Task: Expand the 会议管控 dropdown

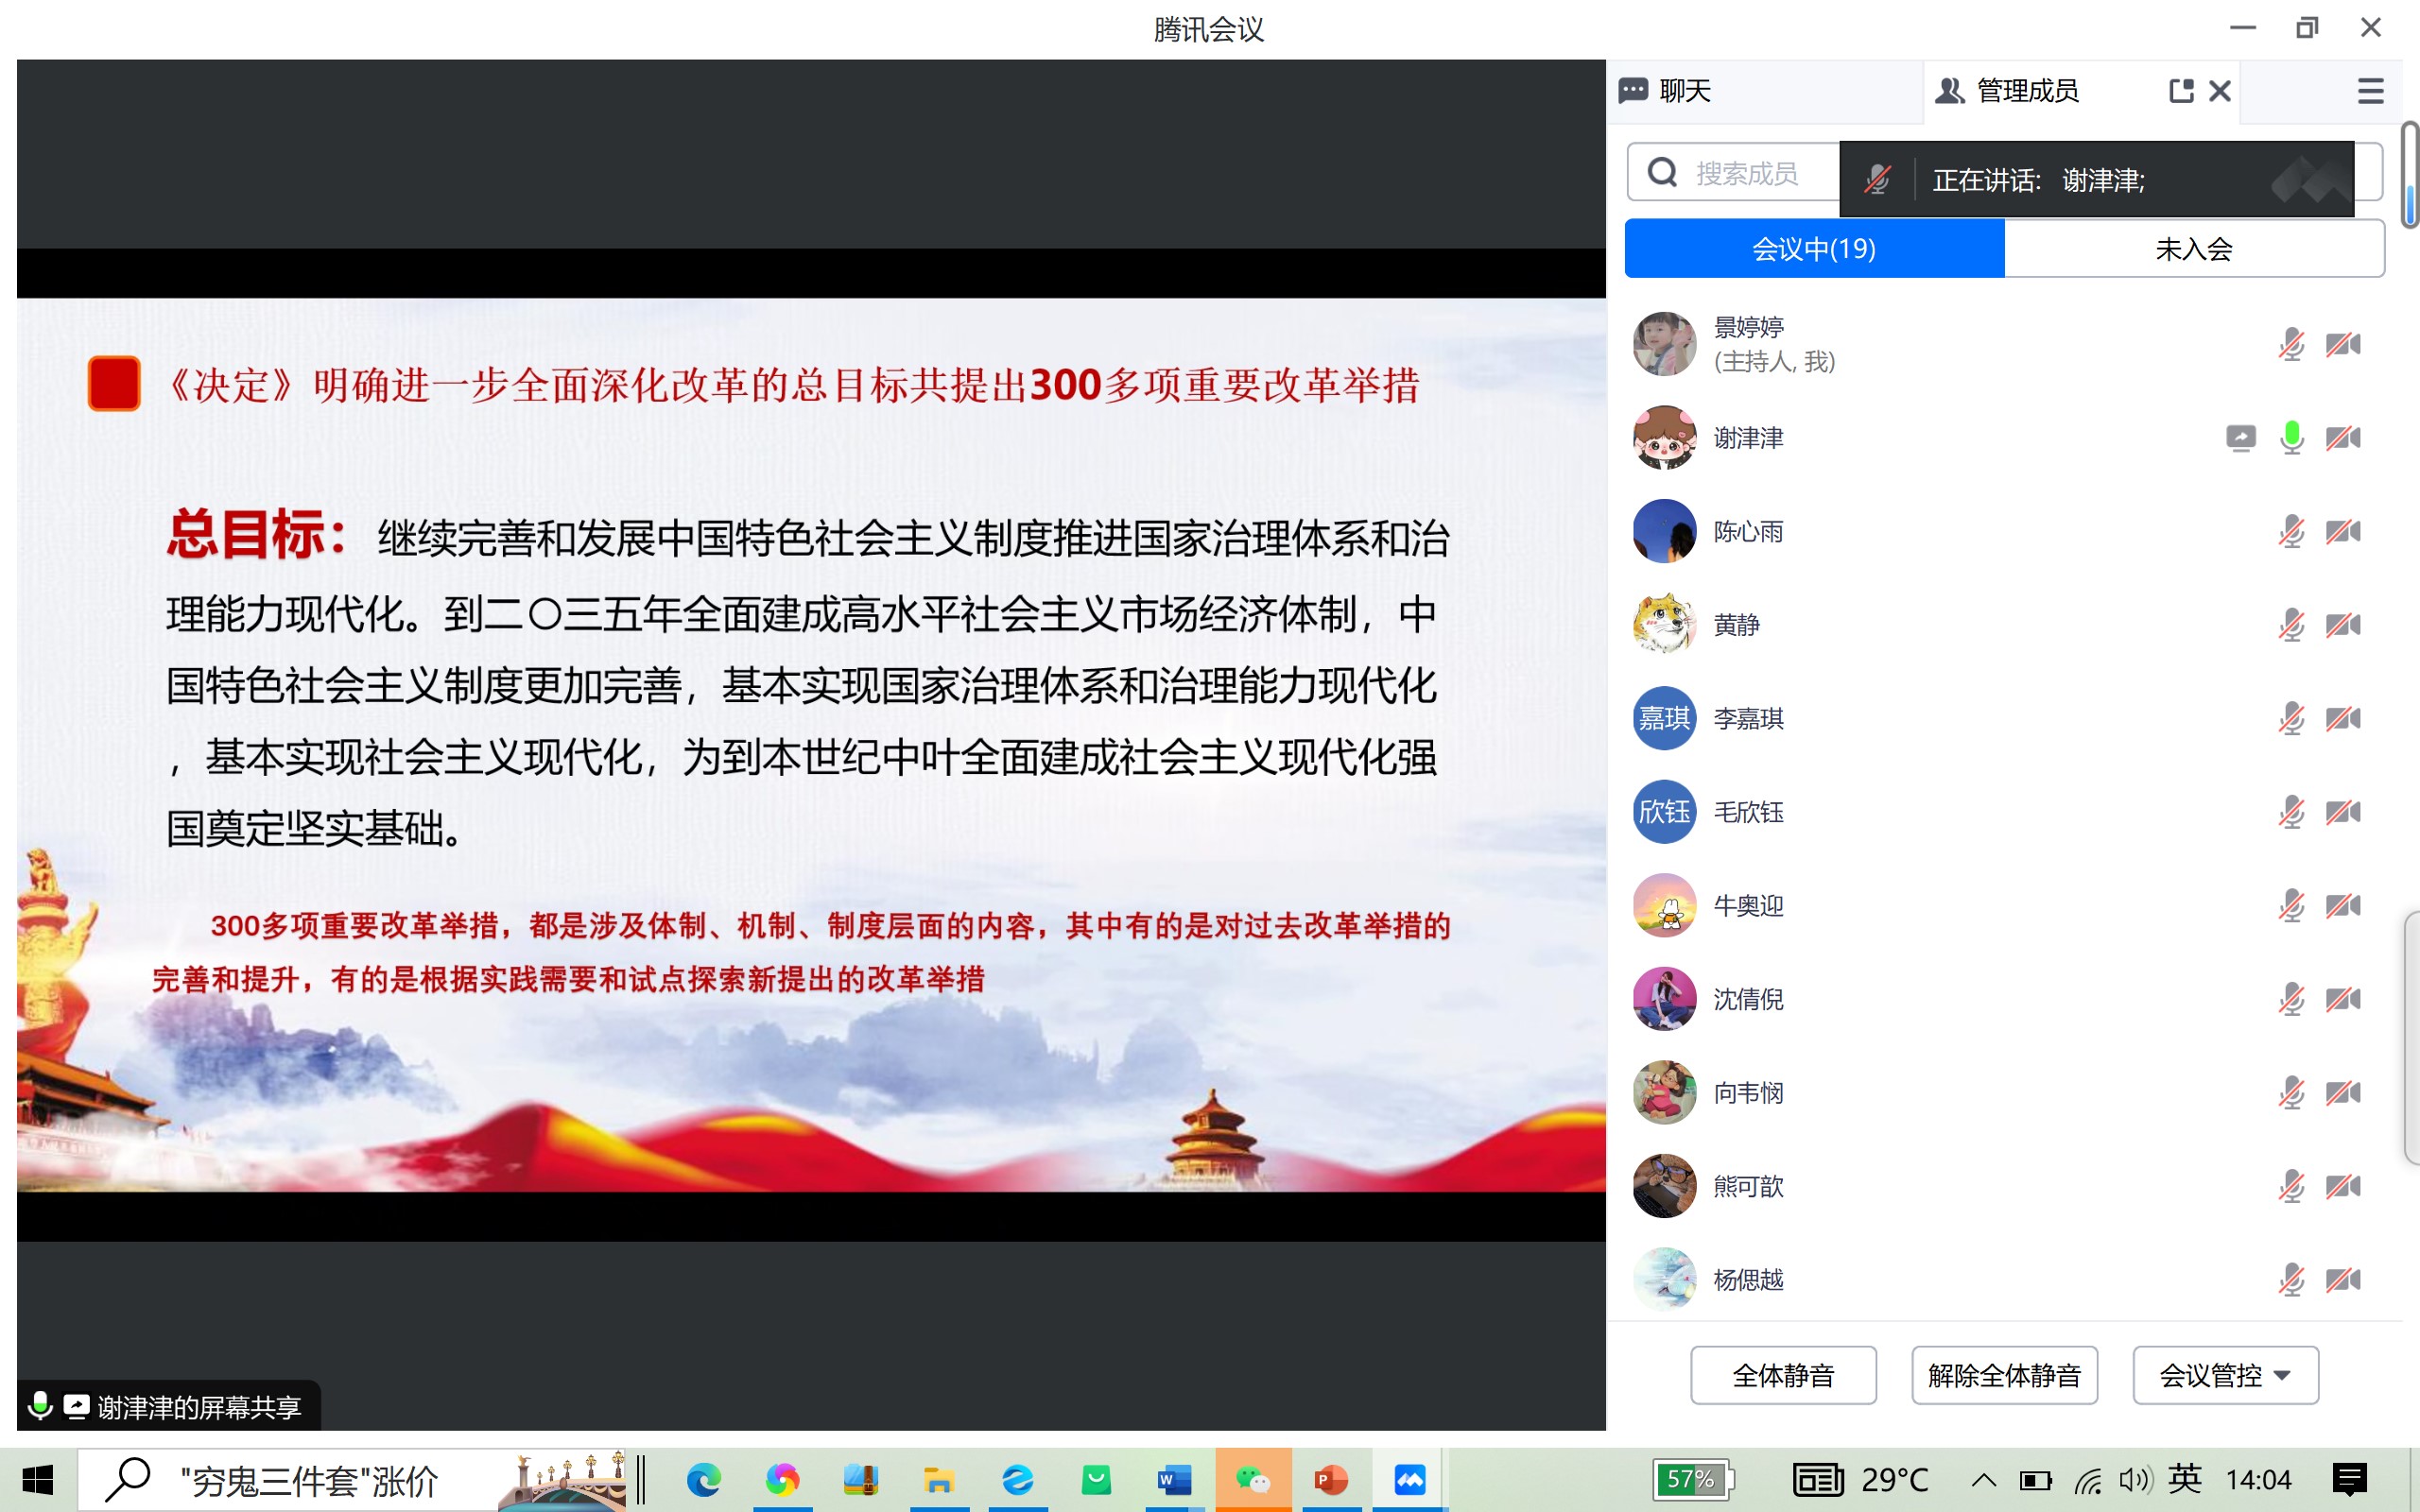Action: point(2225,1375)
